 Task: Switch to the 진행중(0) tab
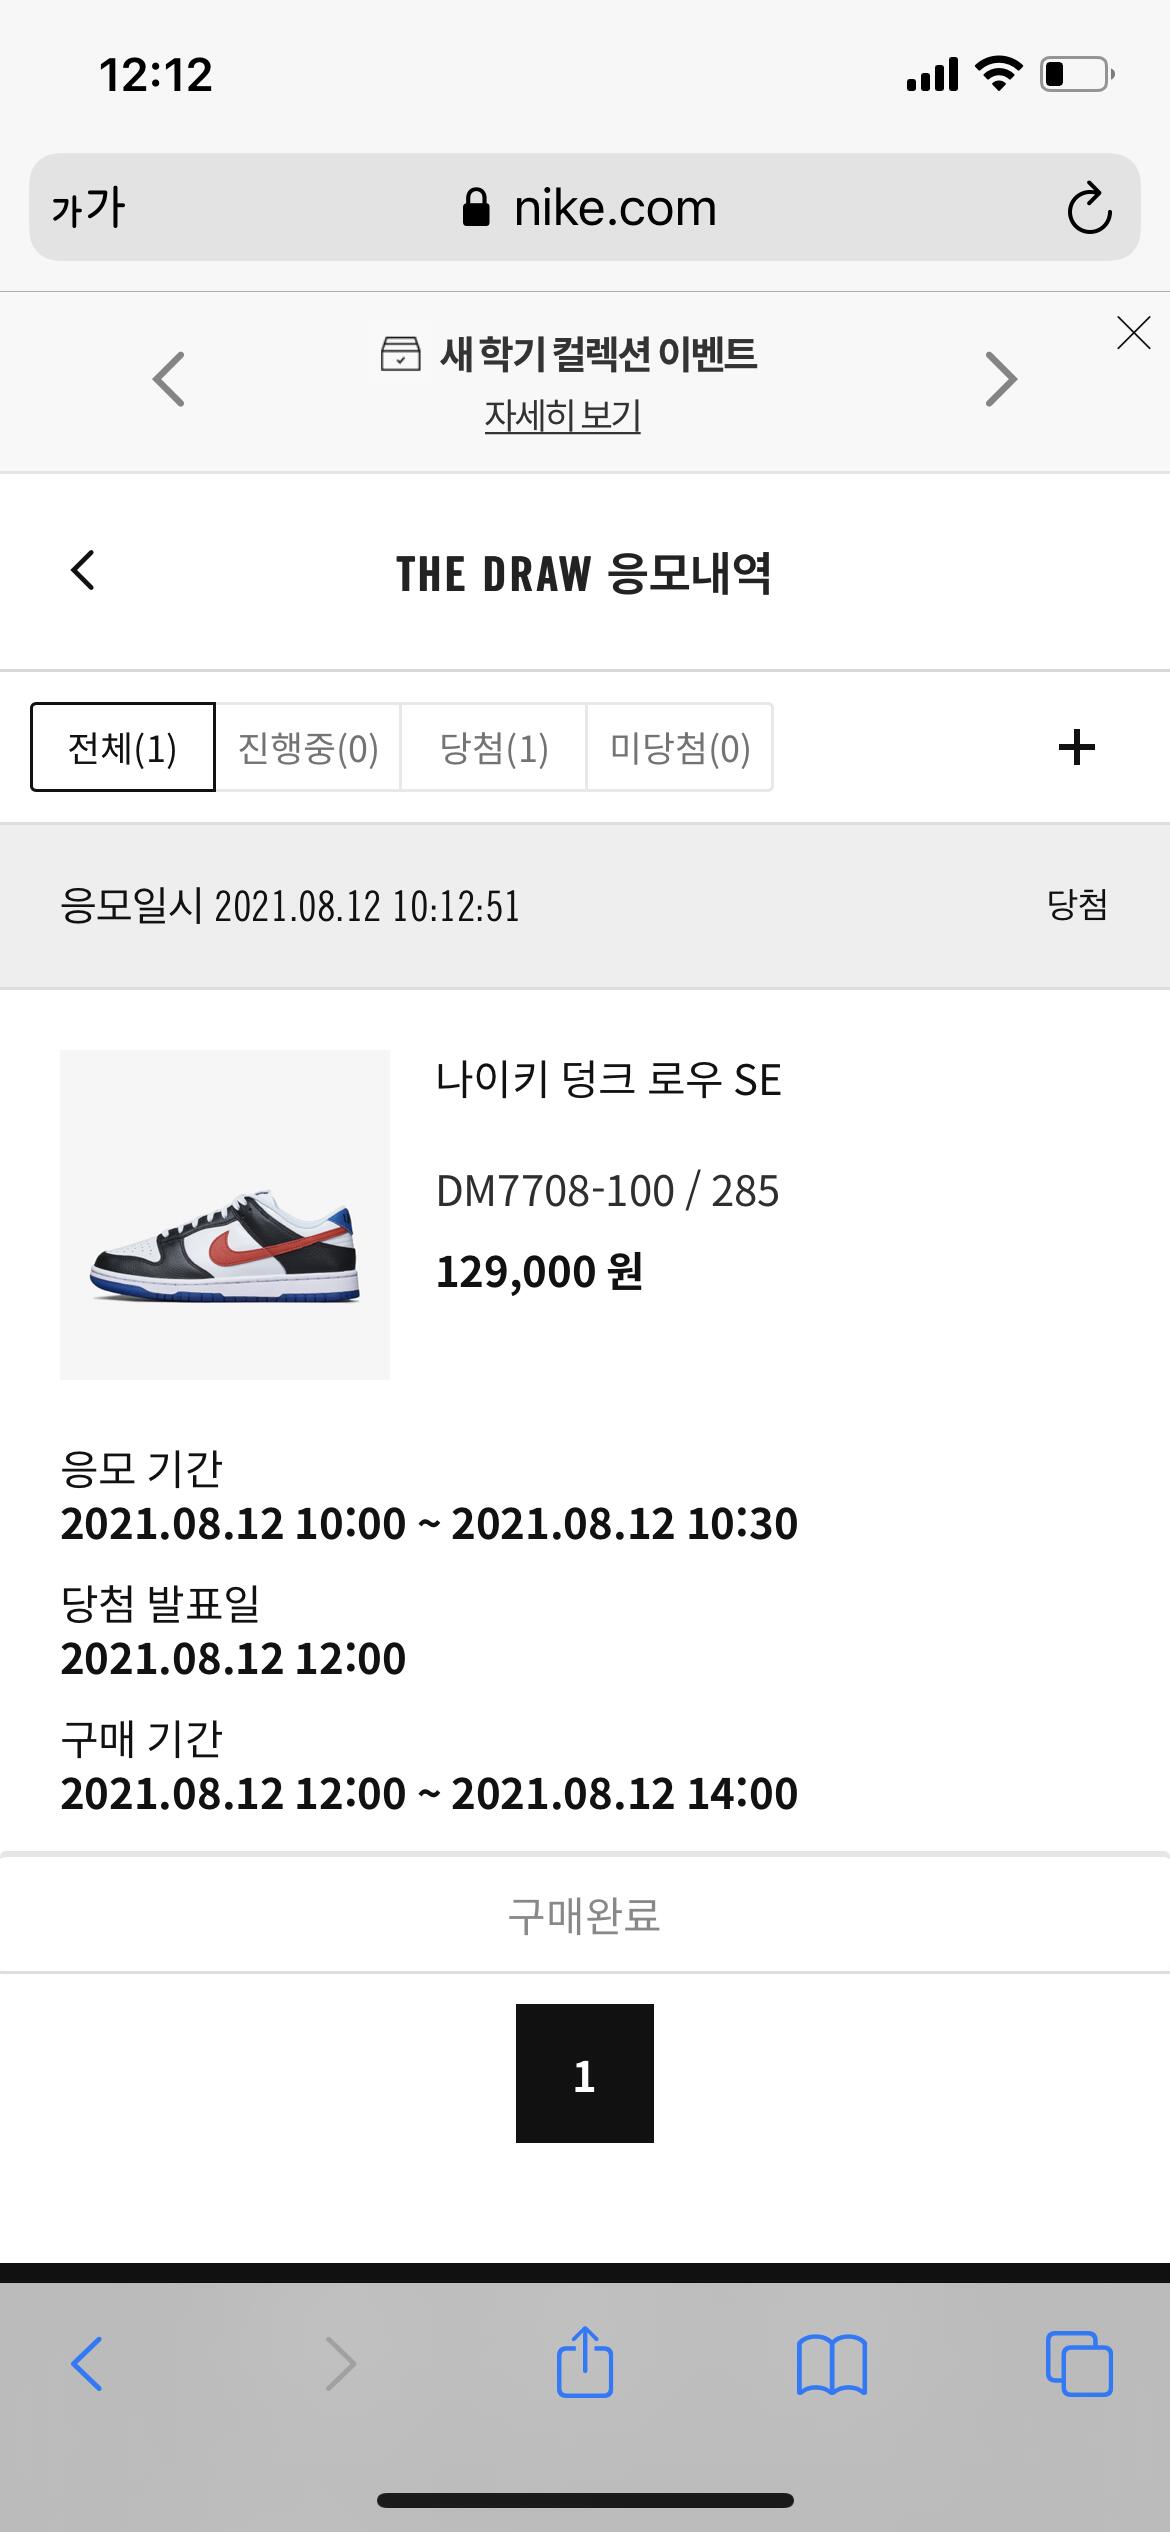pyautogui.click(x=308, y=748)
